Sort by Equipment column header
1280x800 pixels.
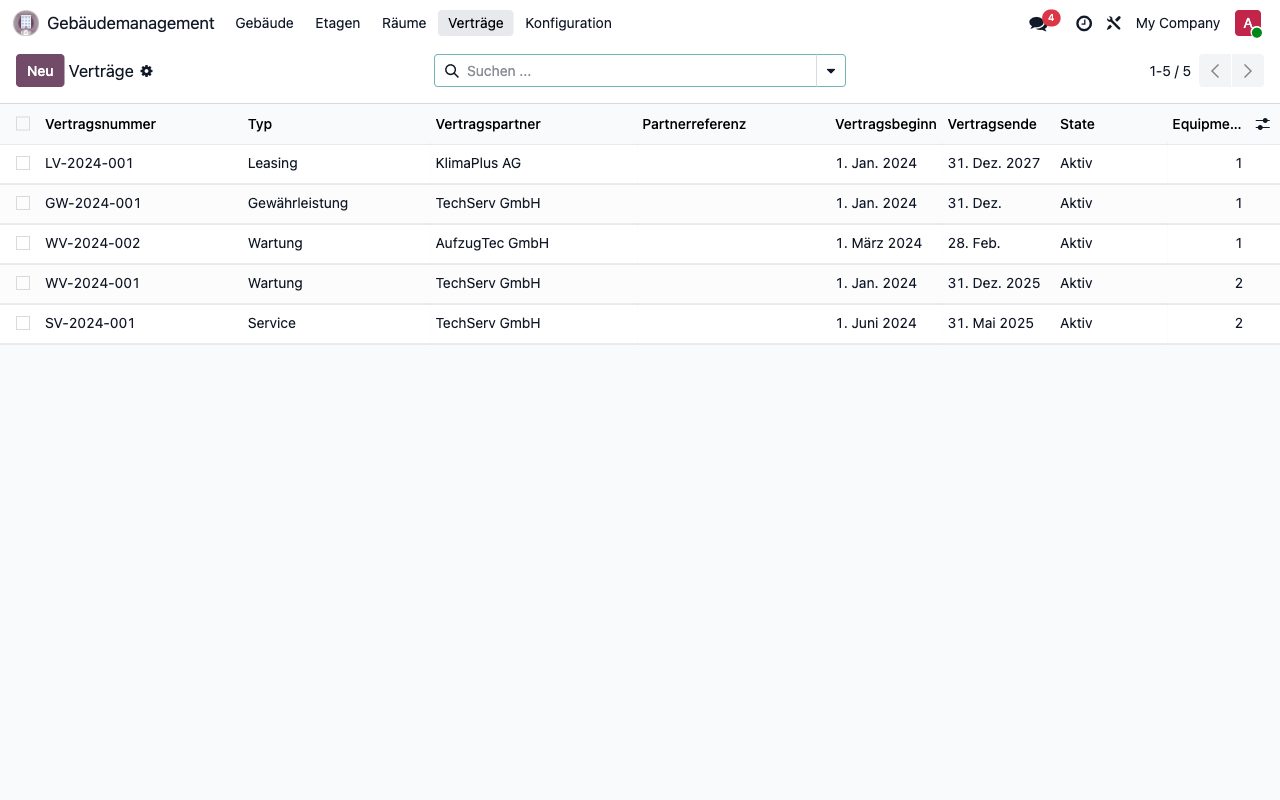(1207, 124)
